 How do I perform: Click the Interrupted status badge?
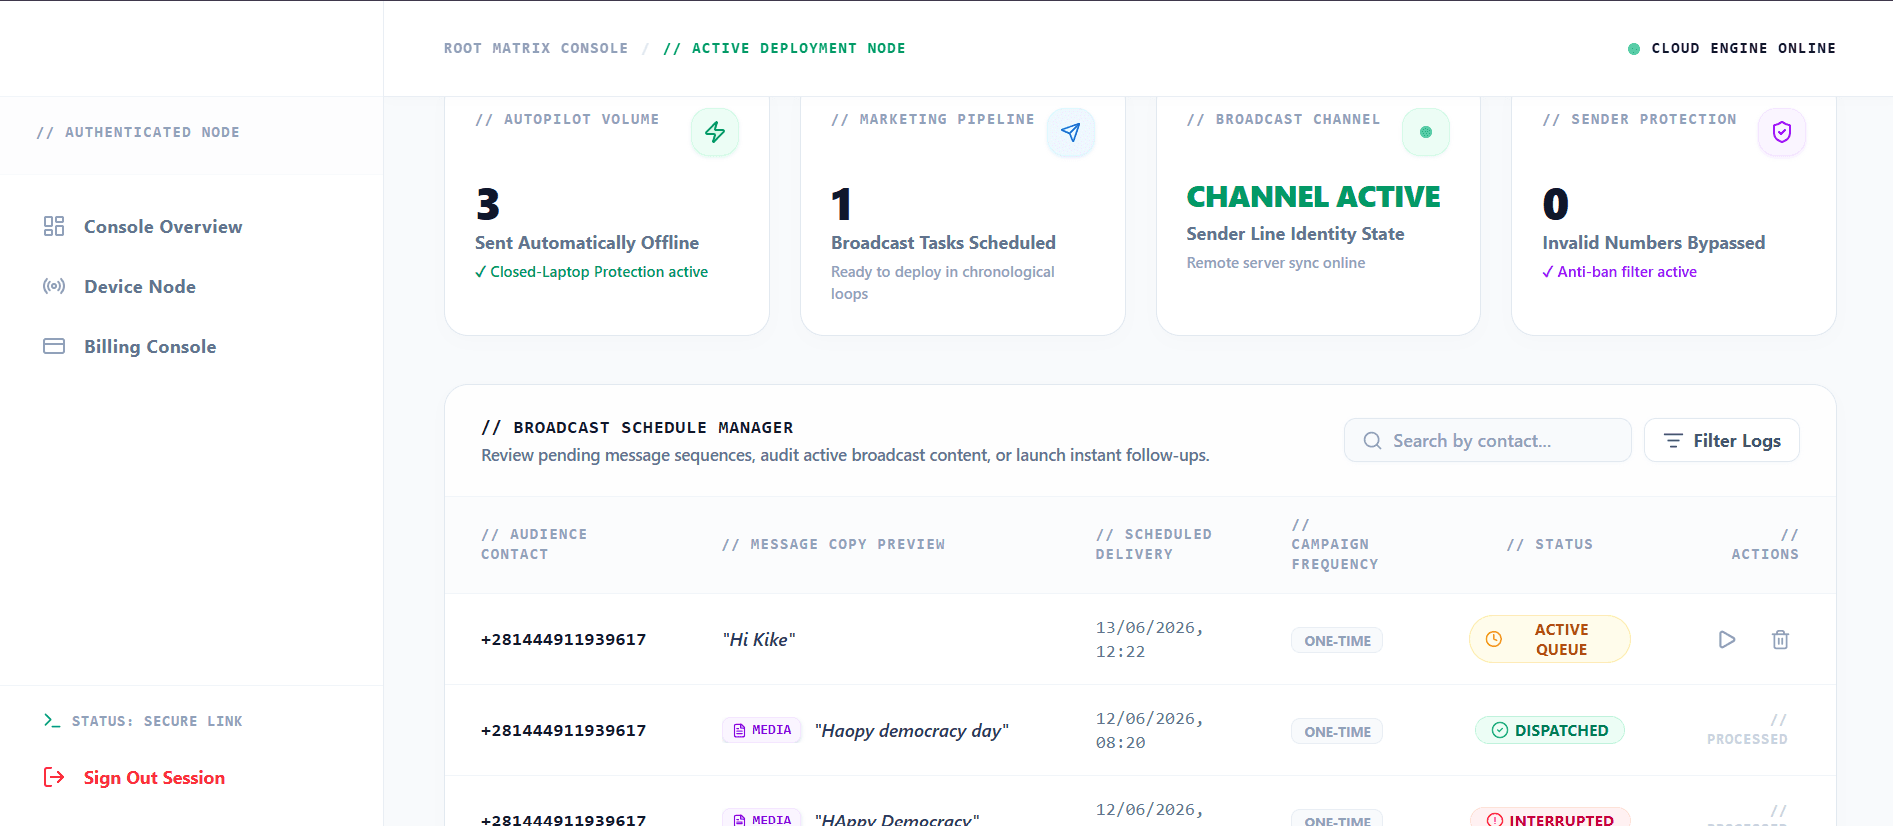tap(1550, 818)
